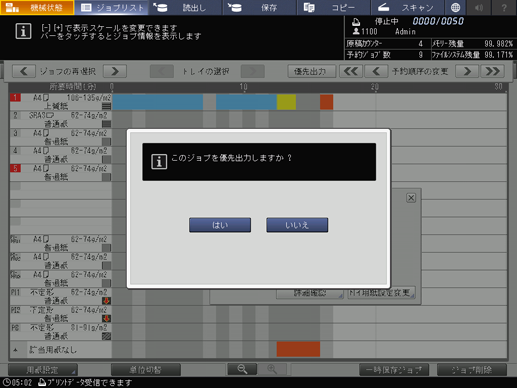This screenshot has width=517, height=388.
Task: Select PI2 不定形 tray row
Action: [x=61, y=314]
